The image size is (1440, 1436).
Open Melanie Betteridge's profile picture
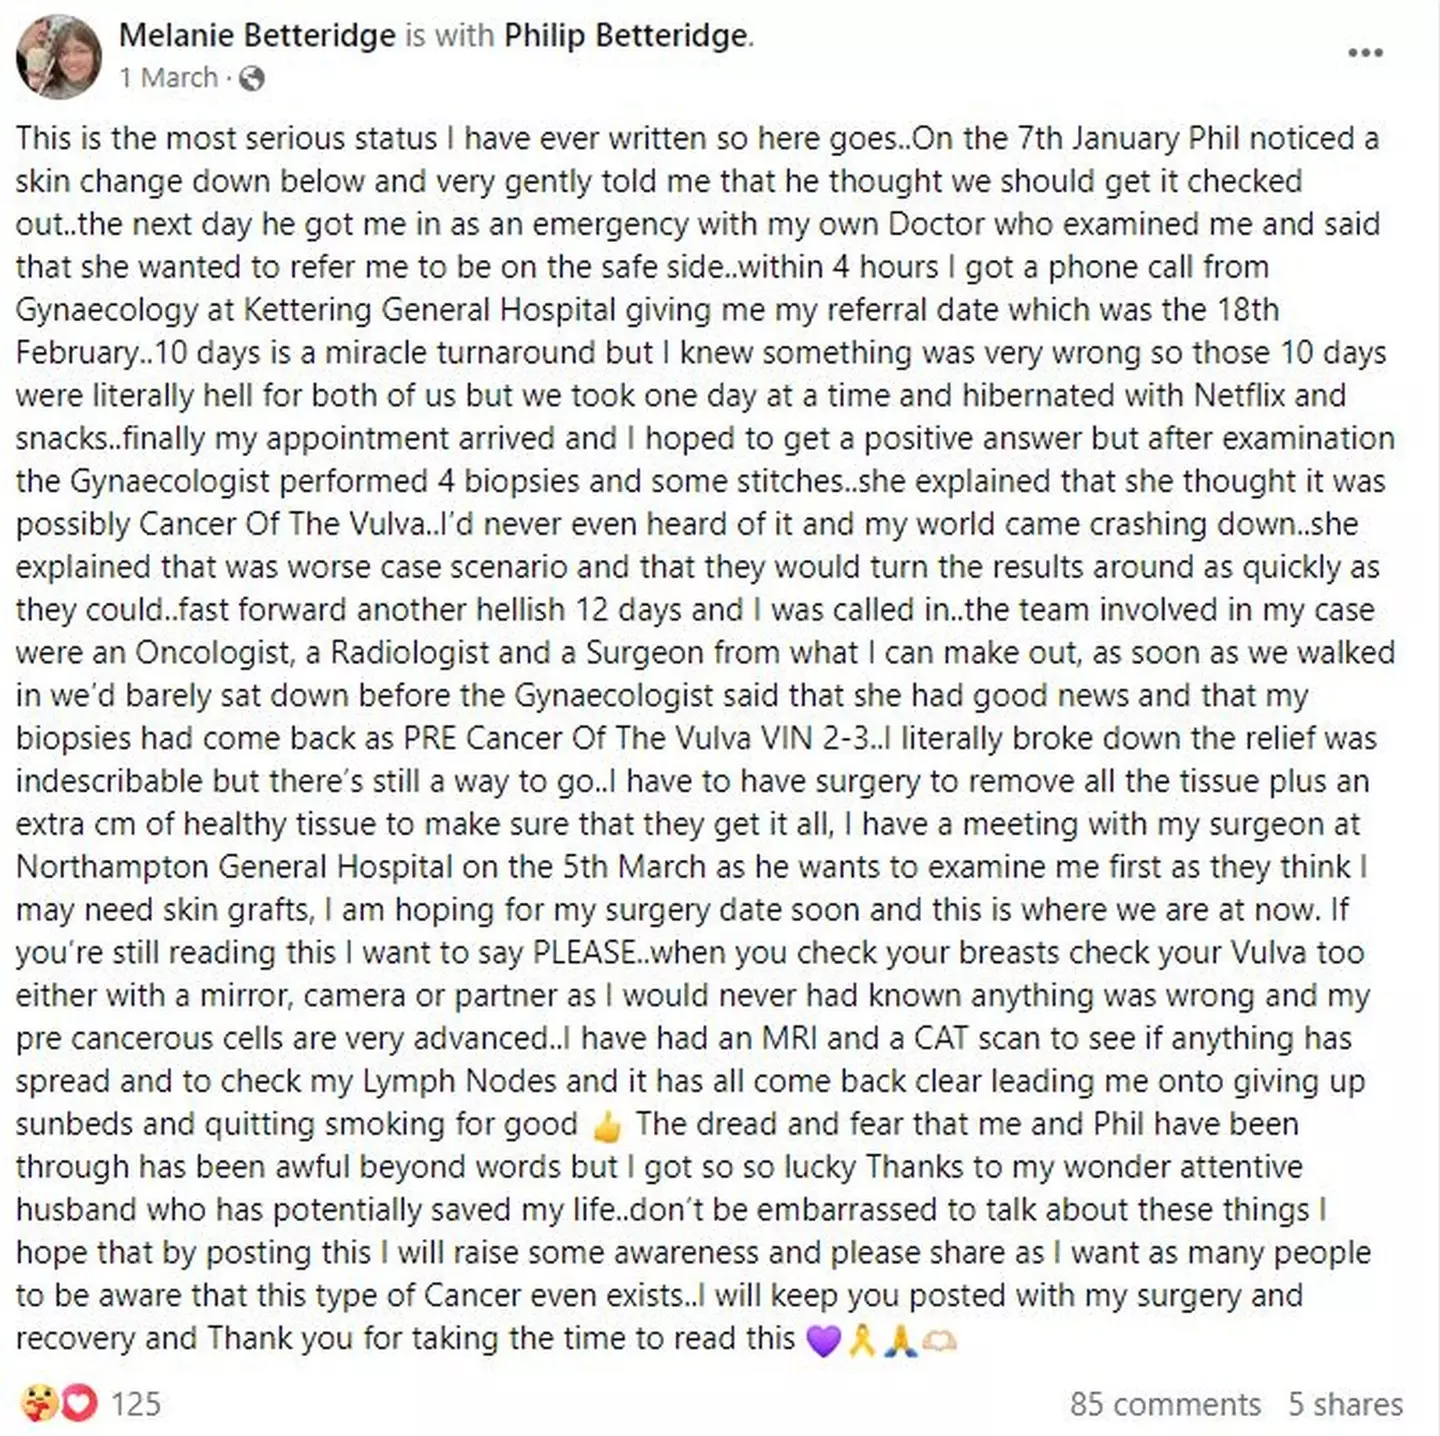point(59,57)
